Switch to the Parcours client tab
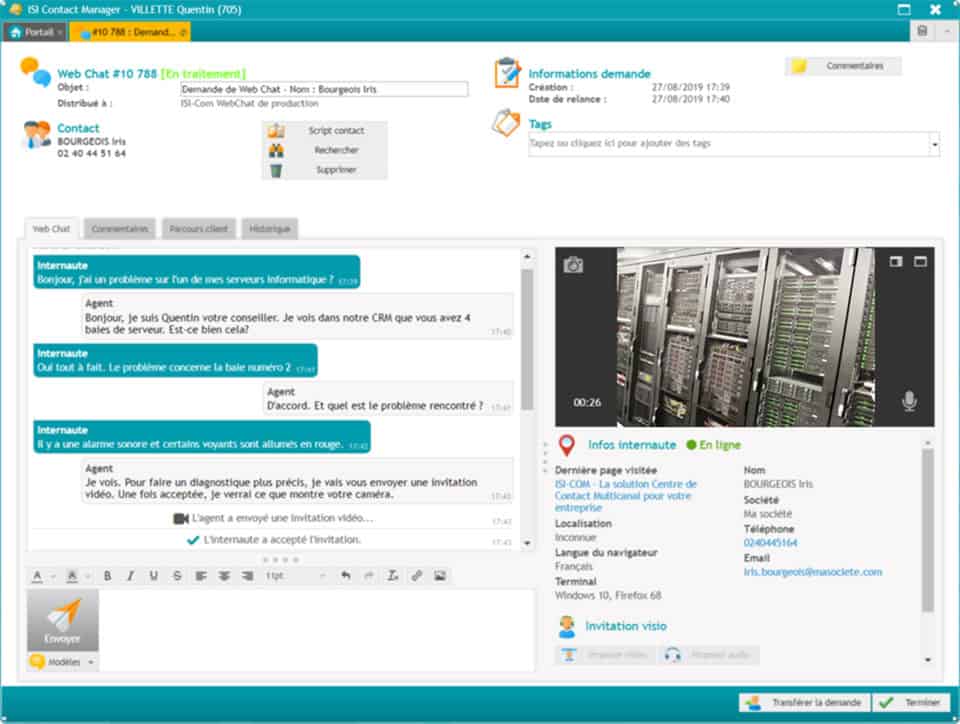The height and width of the screenshot is (724, 960). 198,229
